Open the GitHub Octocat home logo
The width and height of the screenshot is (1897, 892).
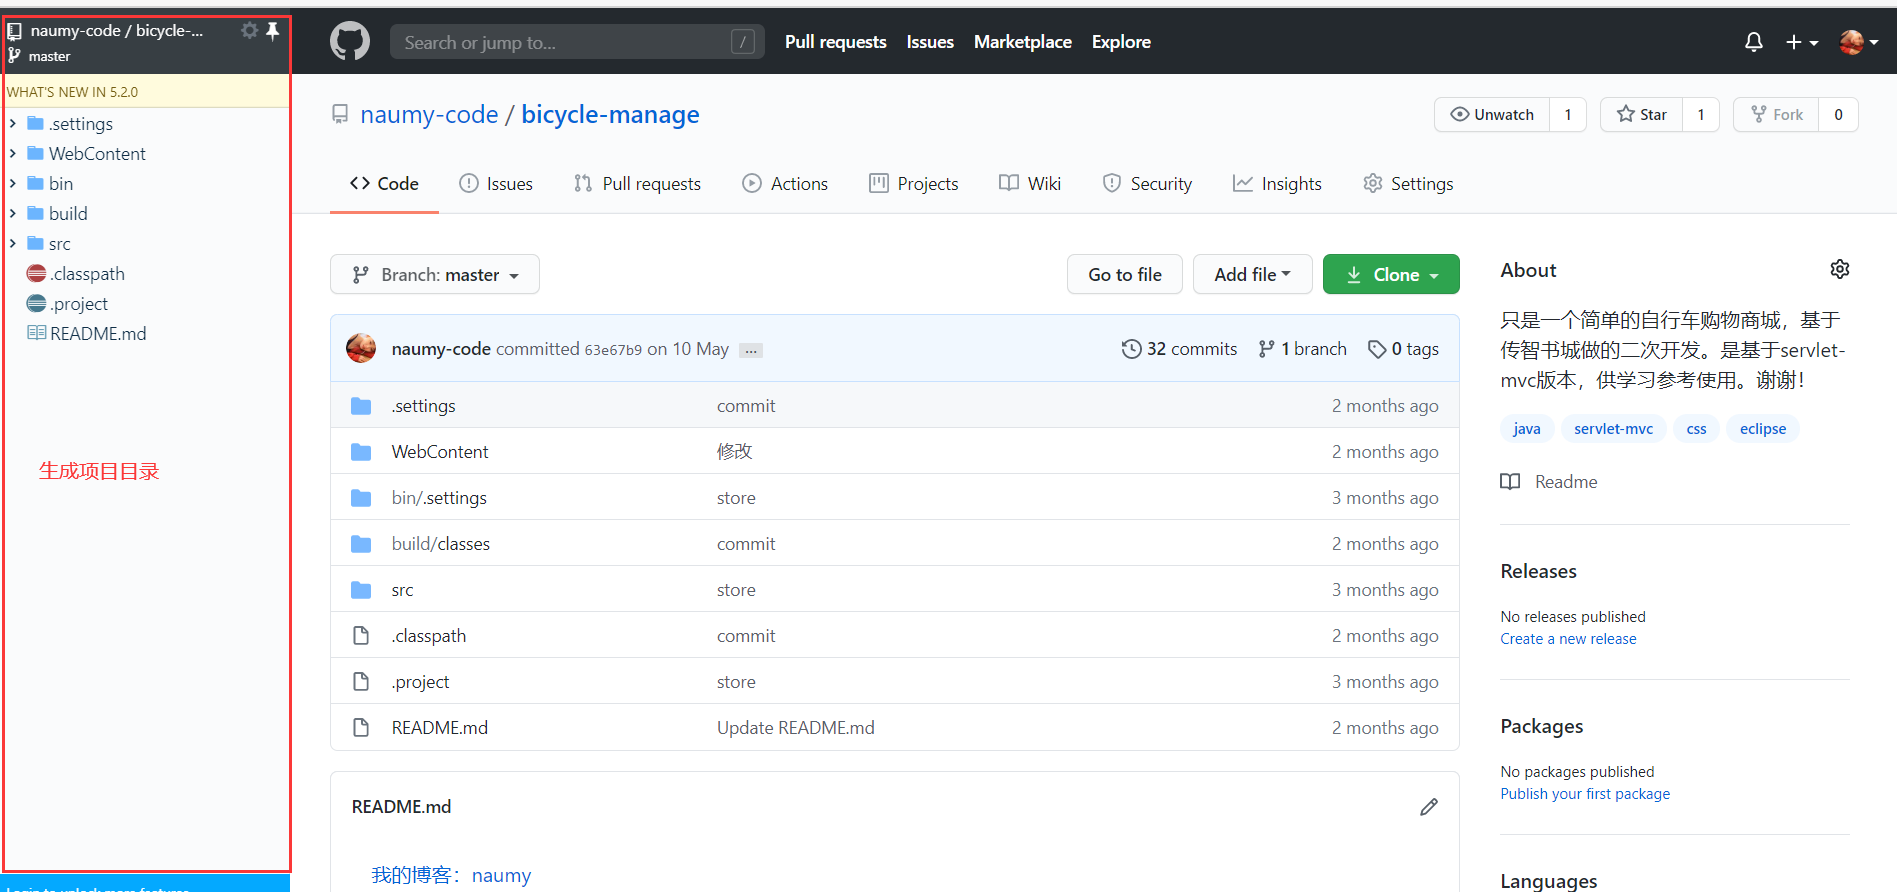[350, 42]
